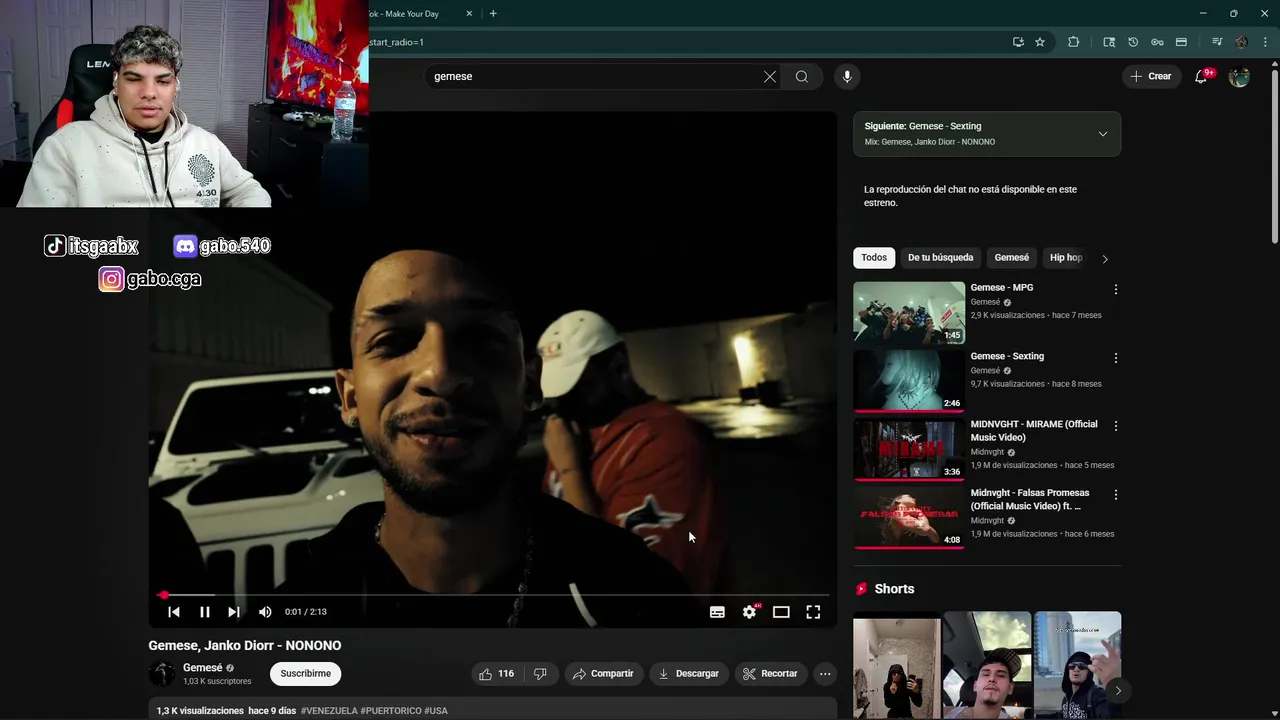Image resolution: width=1280 pixels, height=720 pixels.
Task: Open MIDNVGHT - MIRAME video thumbnail
Action: (909, 450)
